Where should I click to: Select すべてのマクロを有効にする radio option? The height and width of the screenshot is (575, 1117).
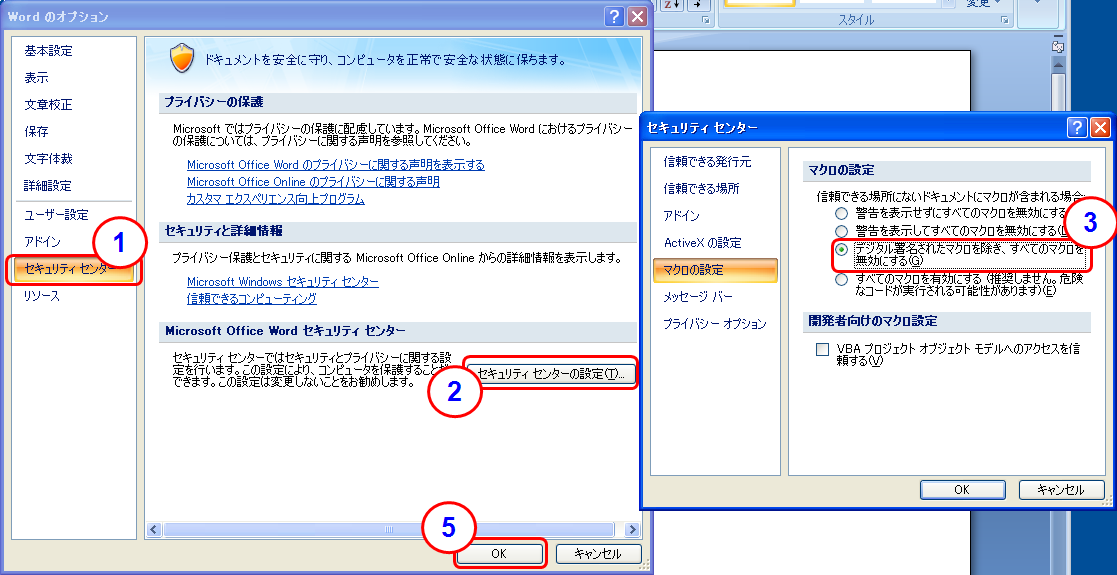[x=842, y=279]
